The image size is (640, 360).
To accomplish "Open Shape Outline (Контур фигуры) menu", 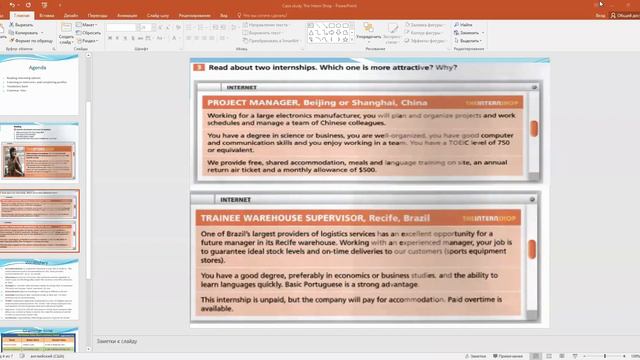I will (x=424, y=33).
